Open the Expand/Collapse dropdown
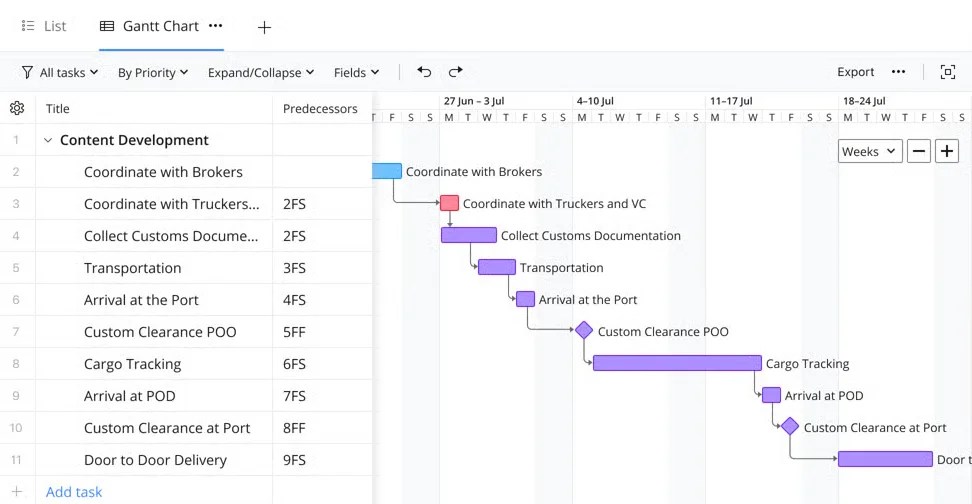This screenshot has height=504, width=972. coord(261,73)
